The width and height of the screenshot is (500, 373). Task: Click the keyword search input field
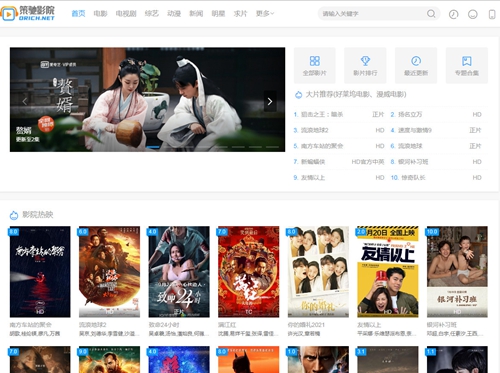coord(373,14)
